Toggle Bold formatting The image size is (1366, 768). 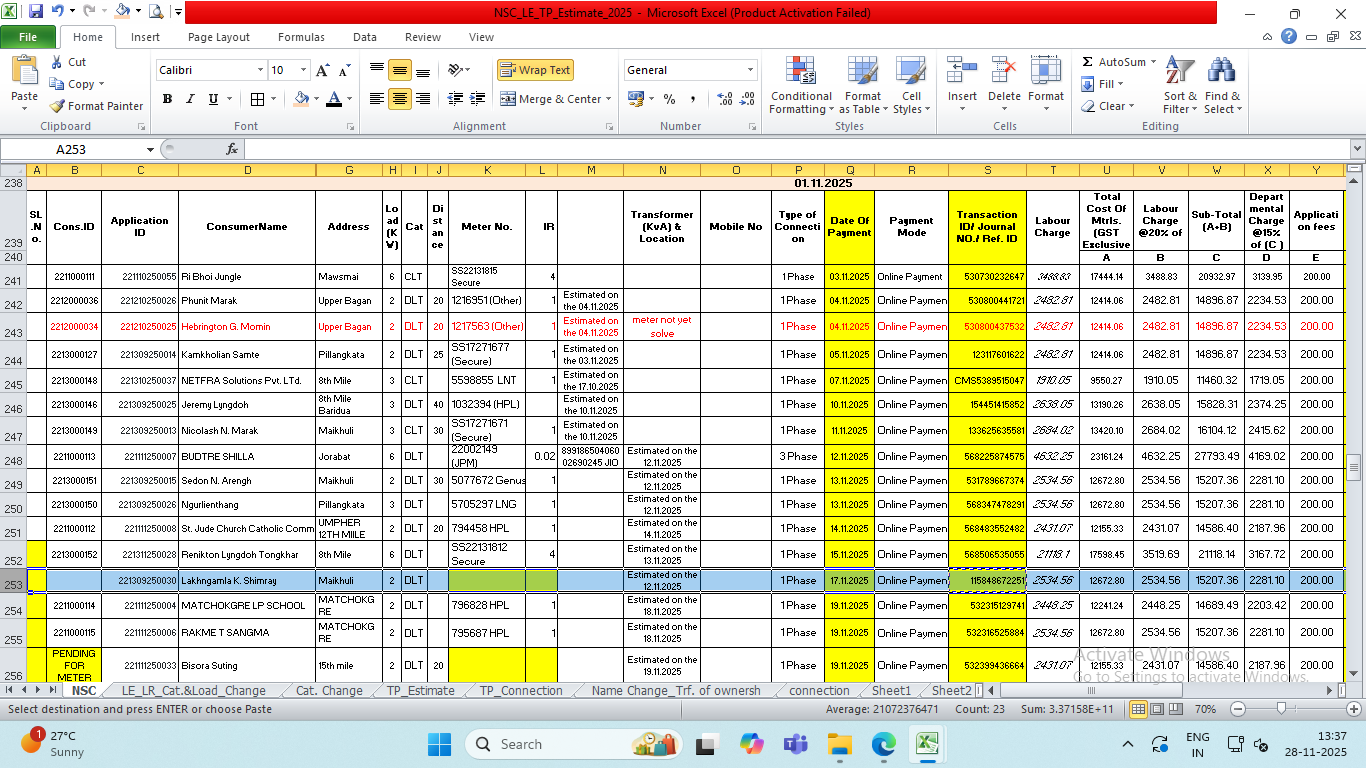click(x=167, y=99)
